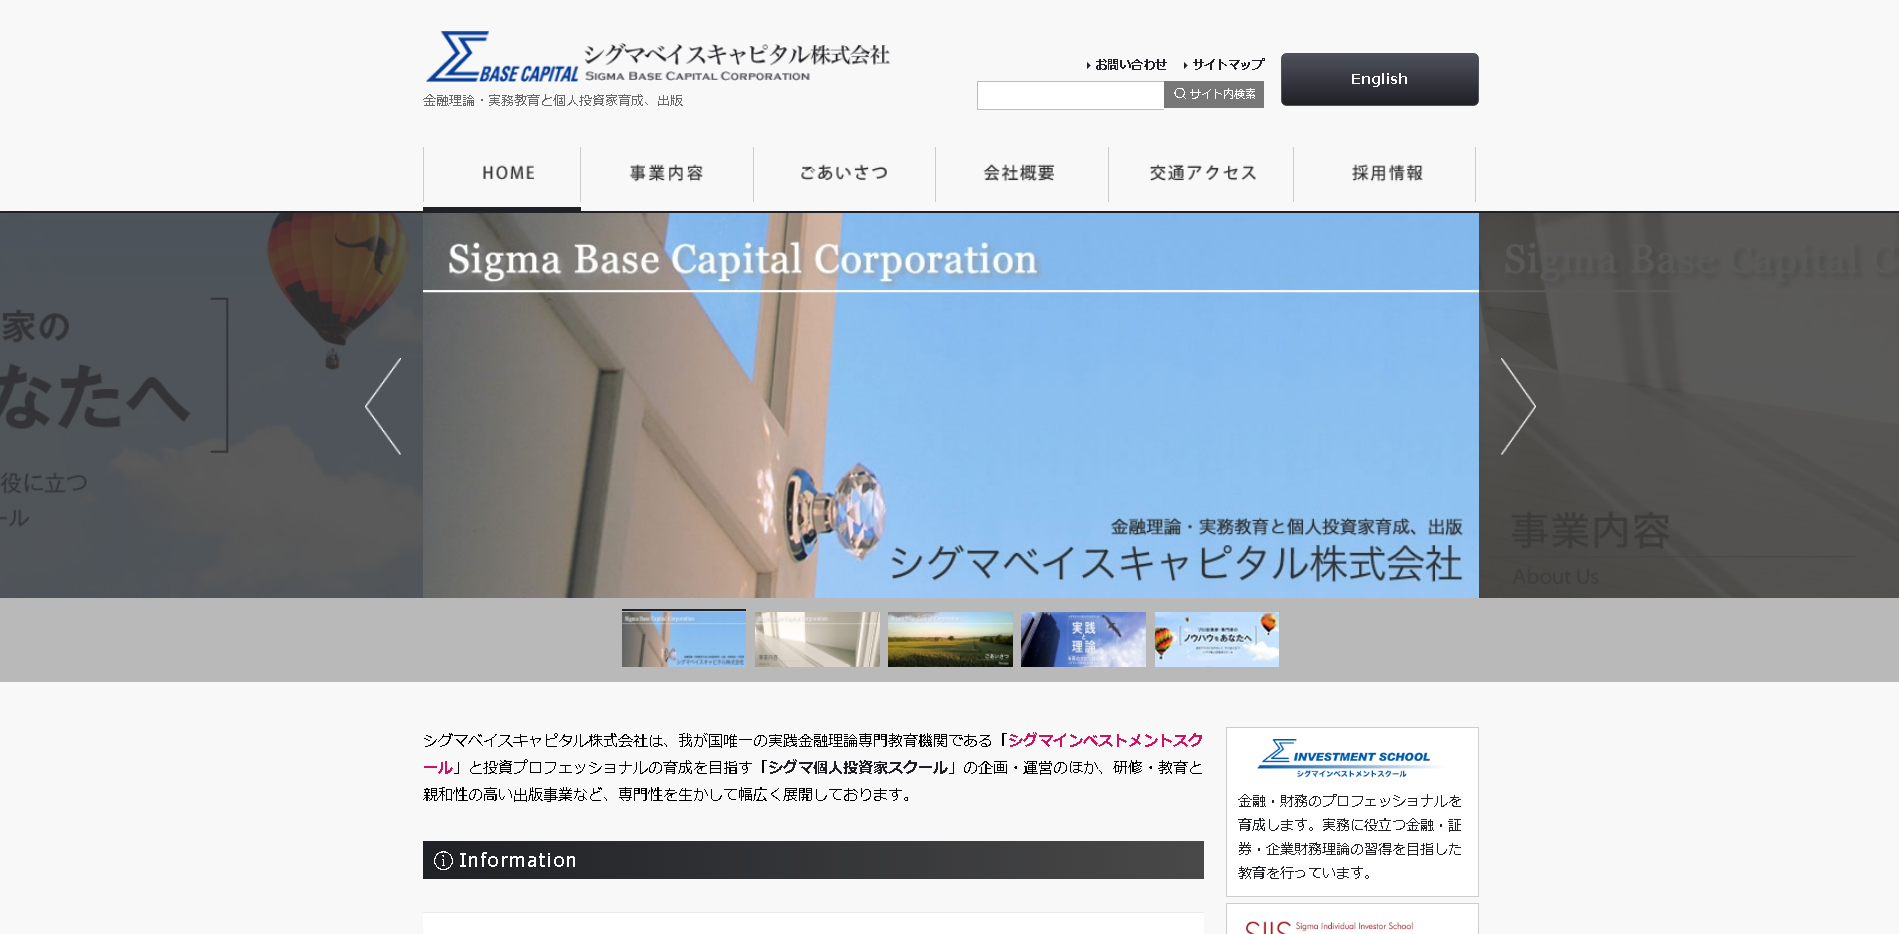Open the 交通アクセス menu item
Screen dimensions: 1899x934
point(1202,174)
